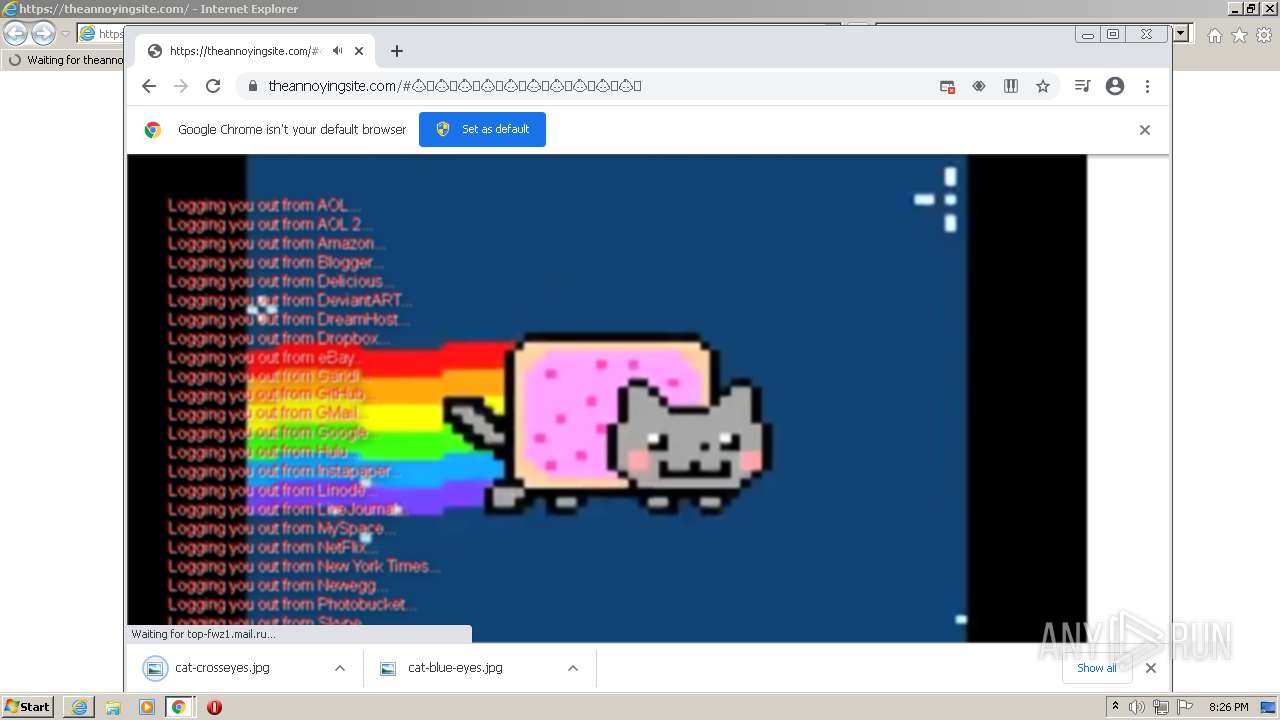Open the volume tray icon
The image size is (1280, 720).
click(1137, 707)
